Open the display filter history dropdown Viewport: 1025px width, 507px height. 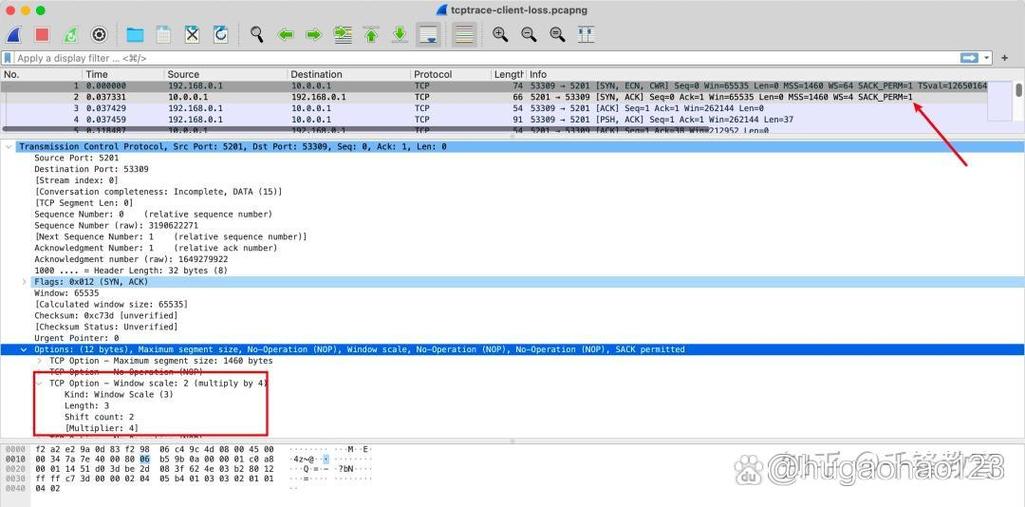tap(985, 58)
